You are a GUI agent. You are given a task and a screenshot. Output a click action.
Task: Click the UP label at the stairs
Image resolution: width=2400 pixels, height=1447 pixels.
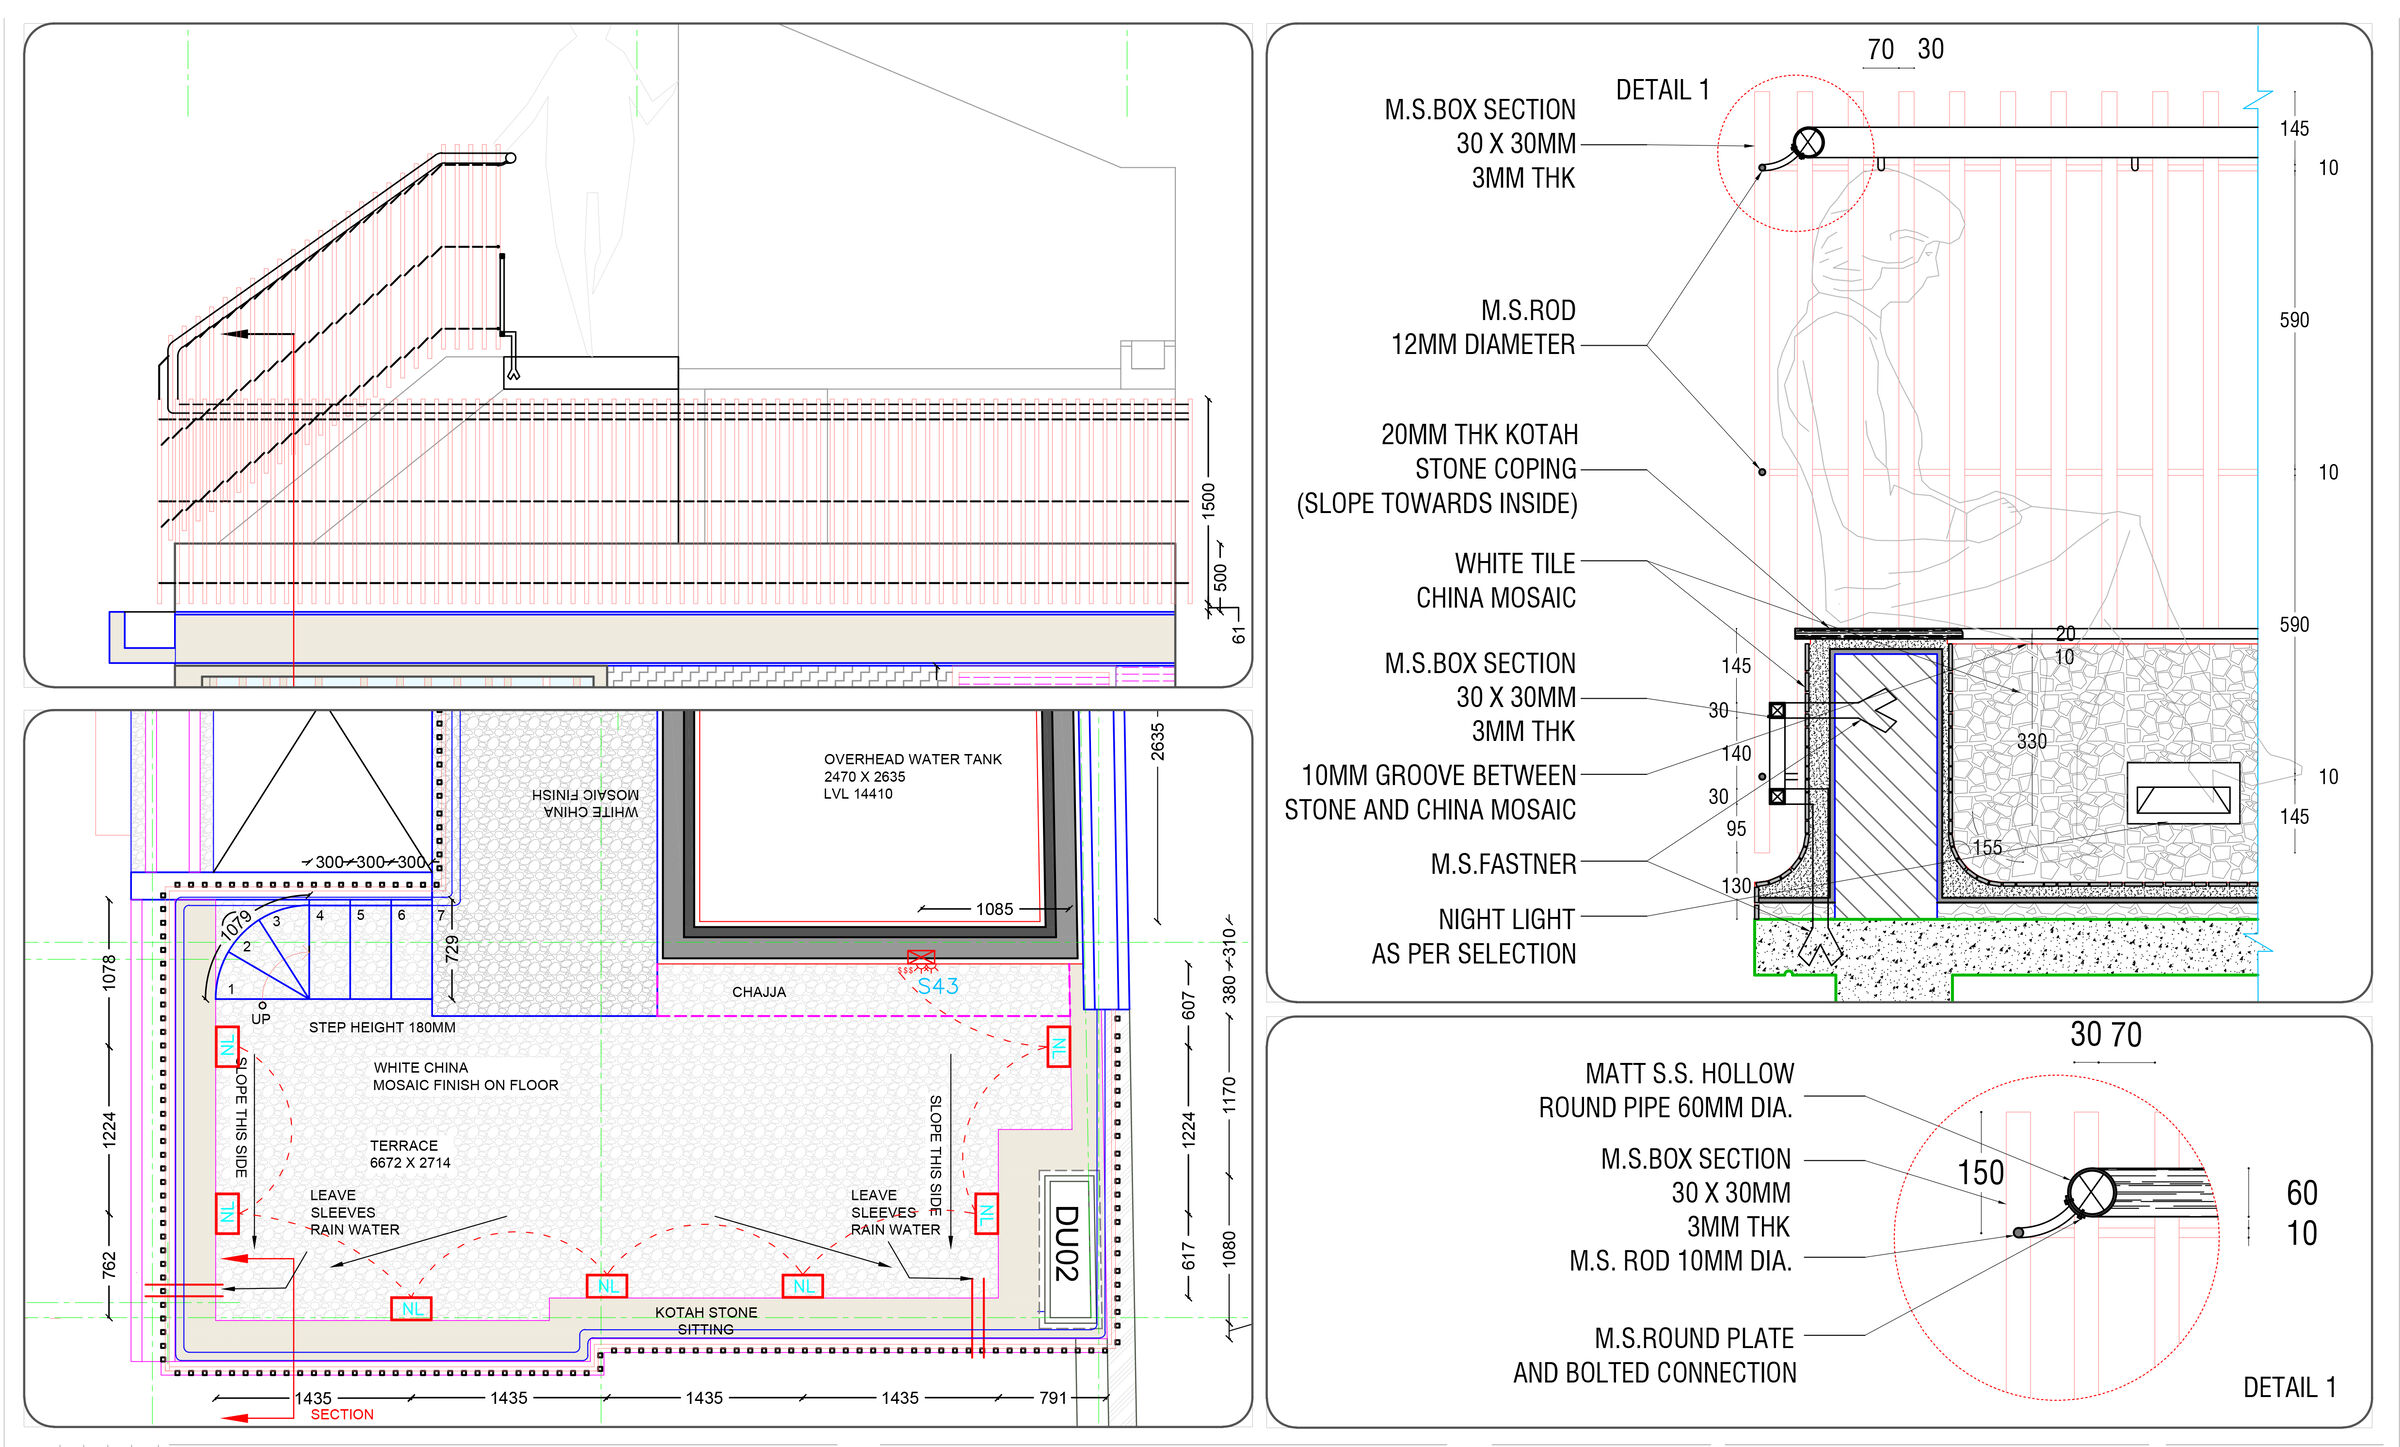pyautogui.click(x=261, y=1019)
